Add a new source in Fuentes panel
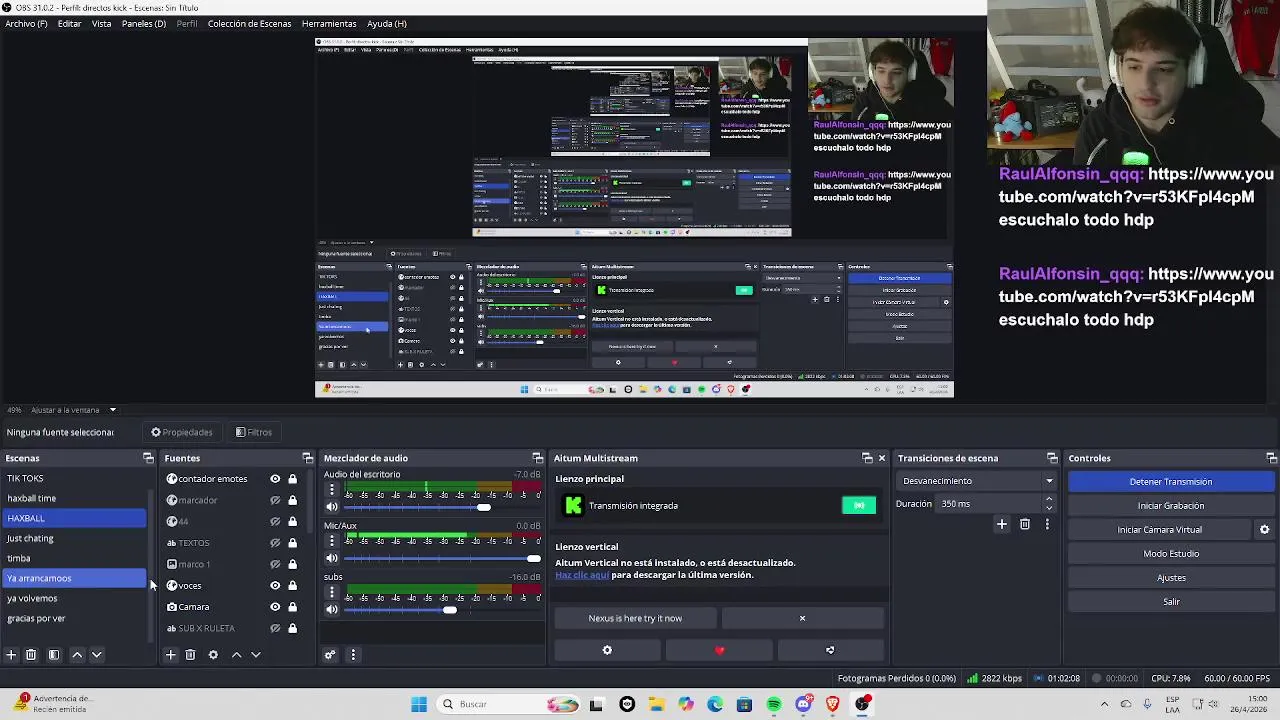Image resolution: width=1280 pixels, height=720 pixels. (x=170, y=655)
